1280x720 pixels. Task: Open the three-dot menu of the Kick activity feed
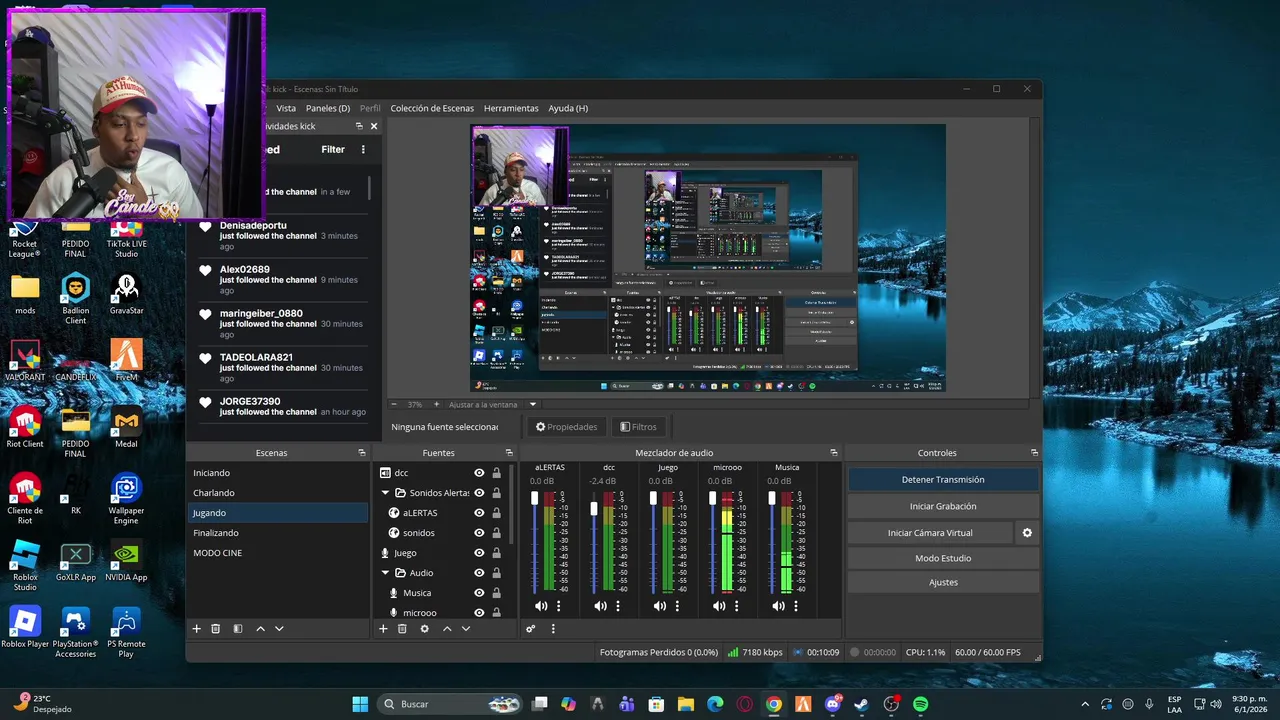pyautogui.click(x=363, y=149)
